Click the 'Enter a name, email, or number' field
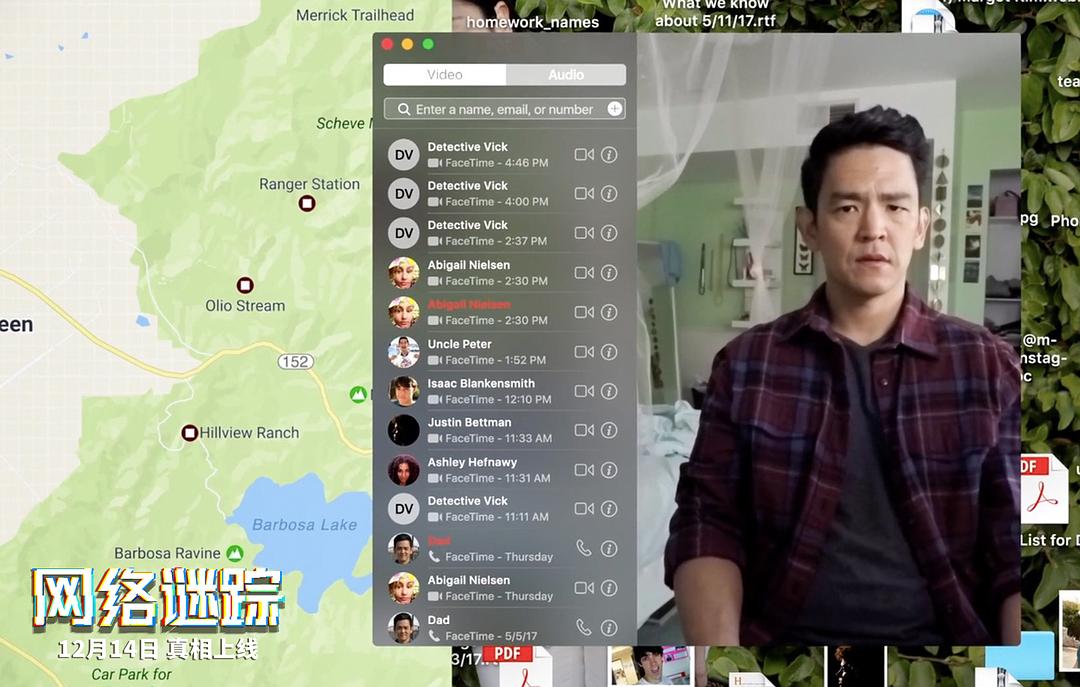Image resolution: width=1080 pixels, height=687 pixels. [500, 108]
